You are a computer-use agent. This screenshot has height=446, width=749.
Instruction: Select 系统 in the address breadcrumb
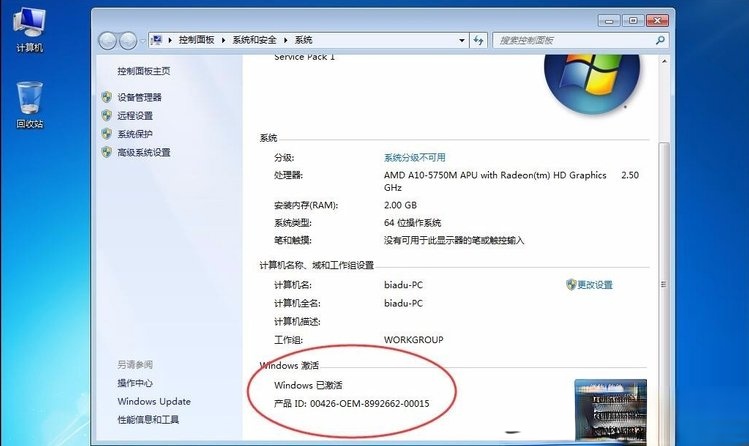click(x=303, y=40)
